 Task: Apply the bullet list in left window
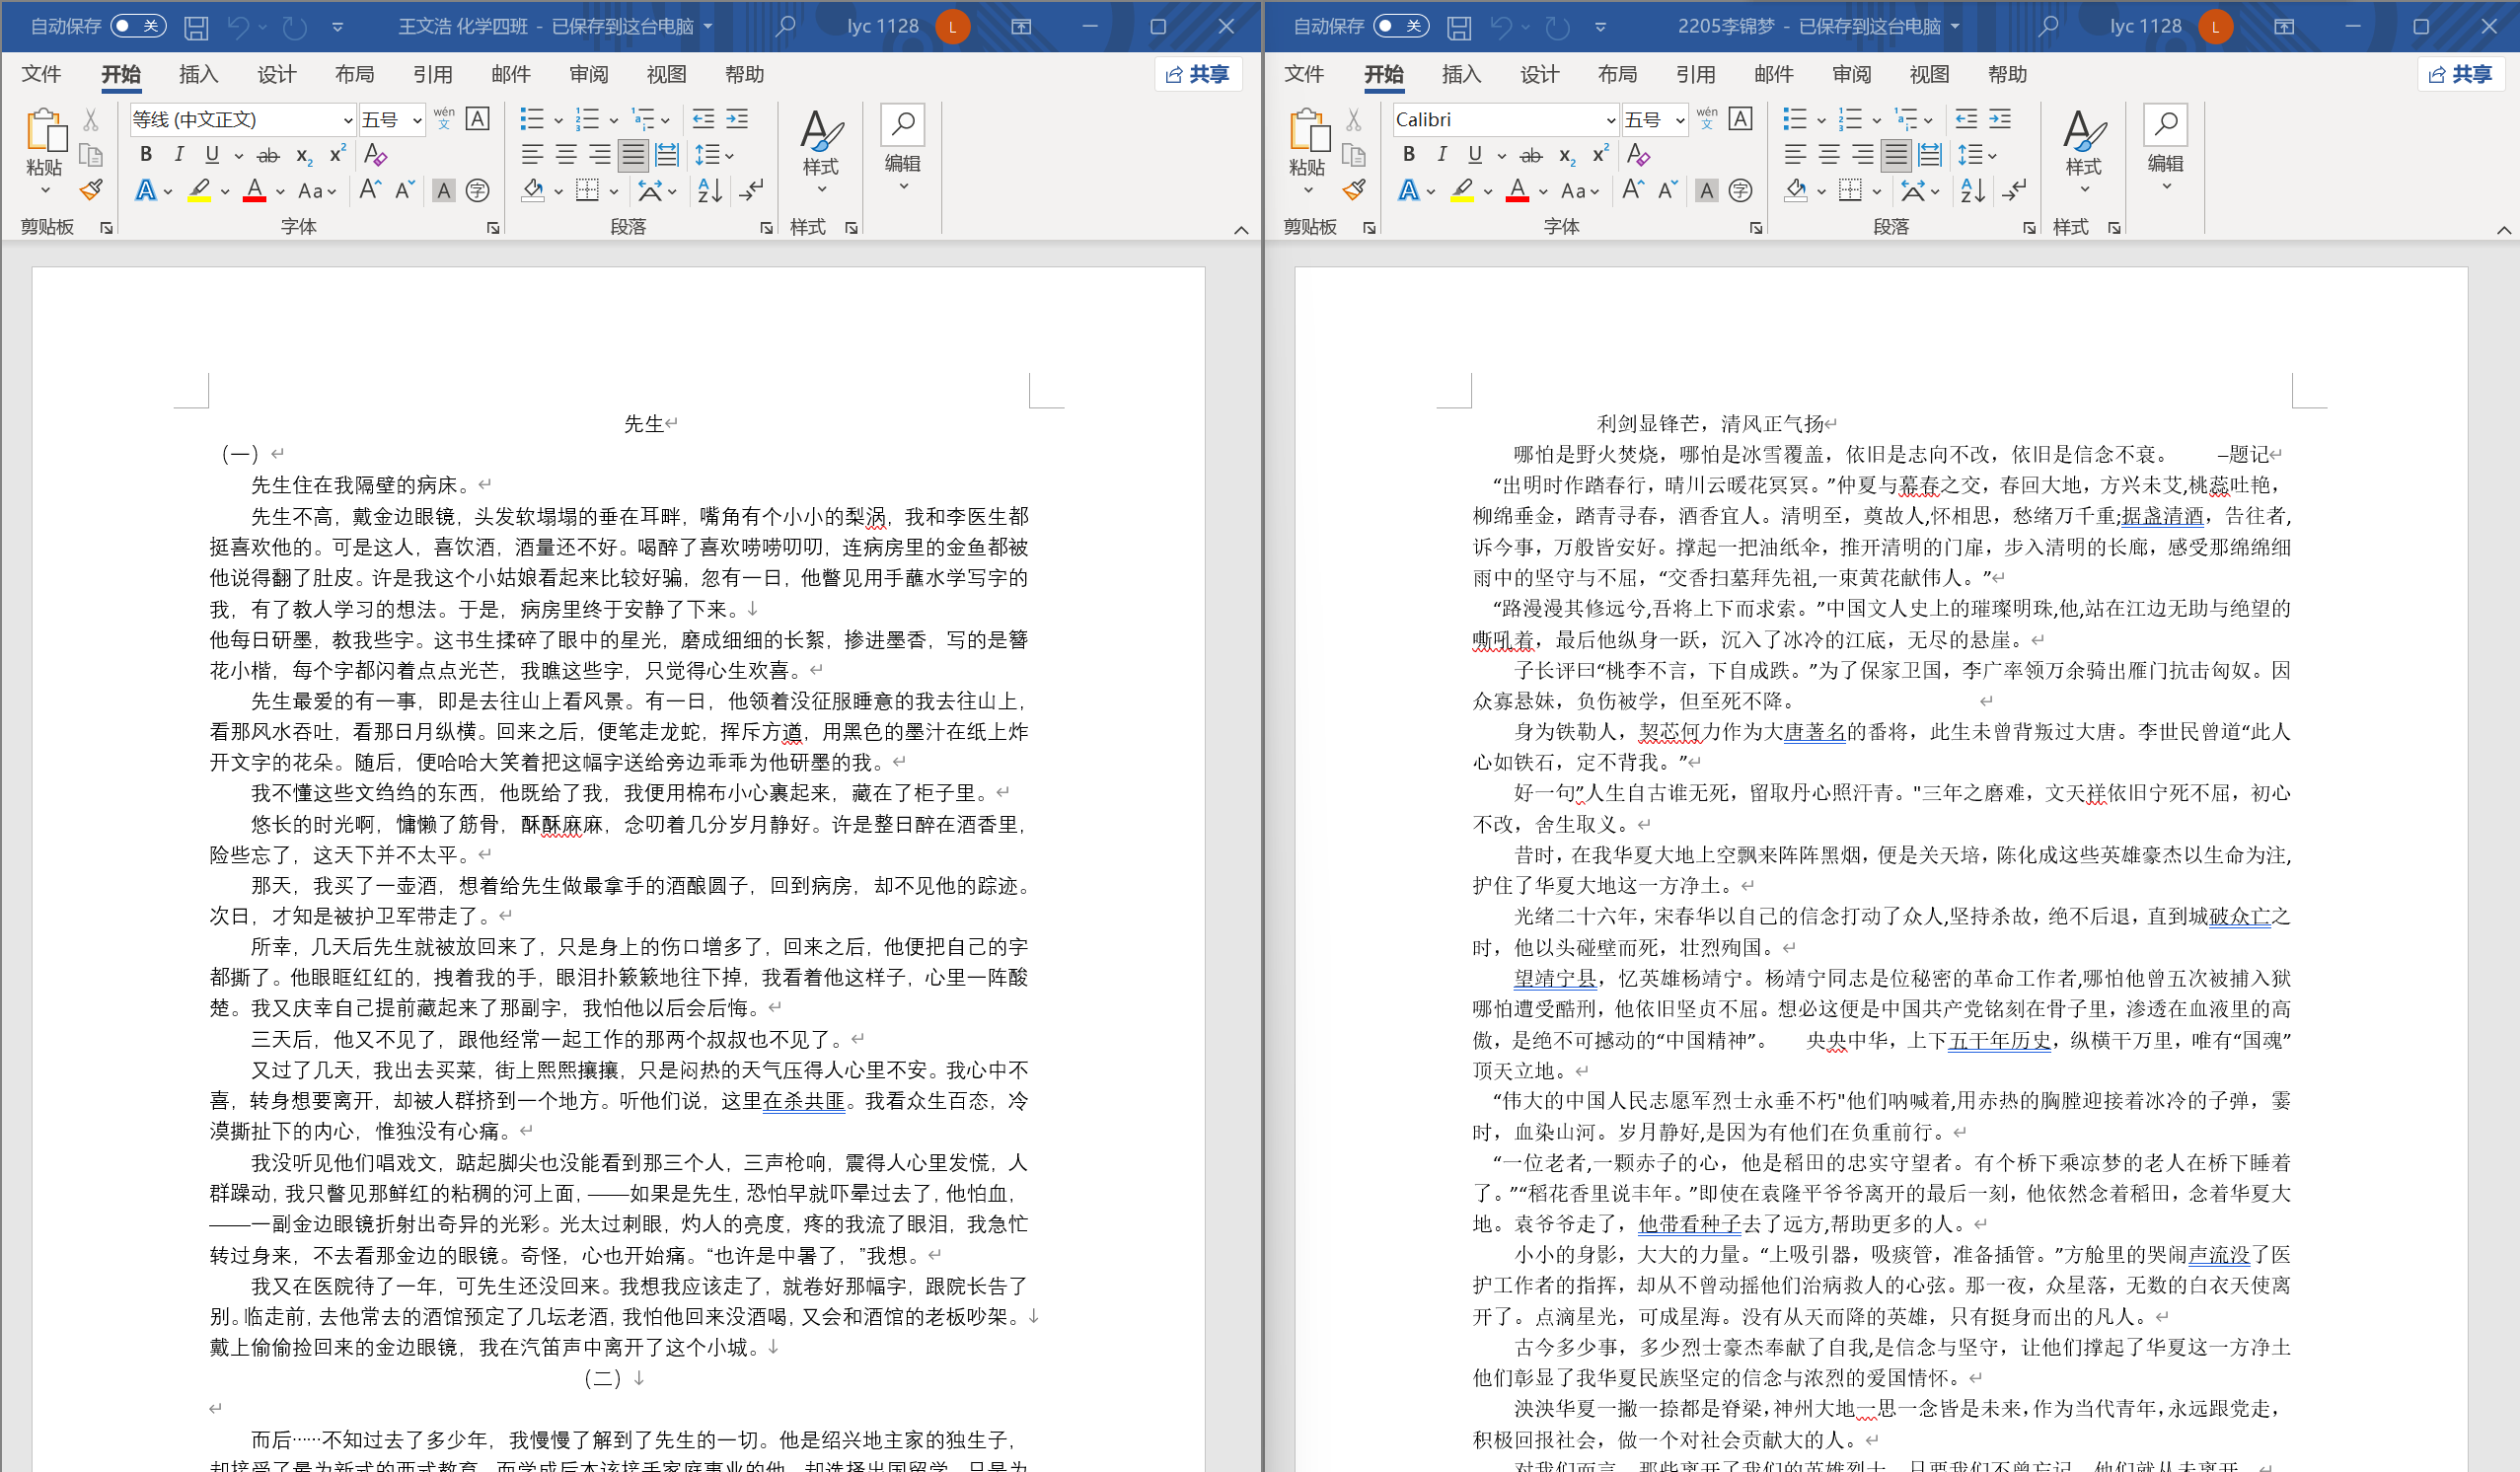click(532, 119)
